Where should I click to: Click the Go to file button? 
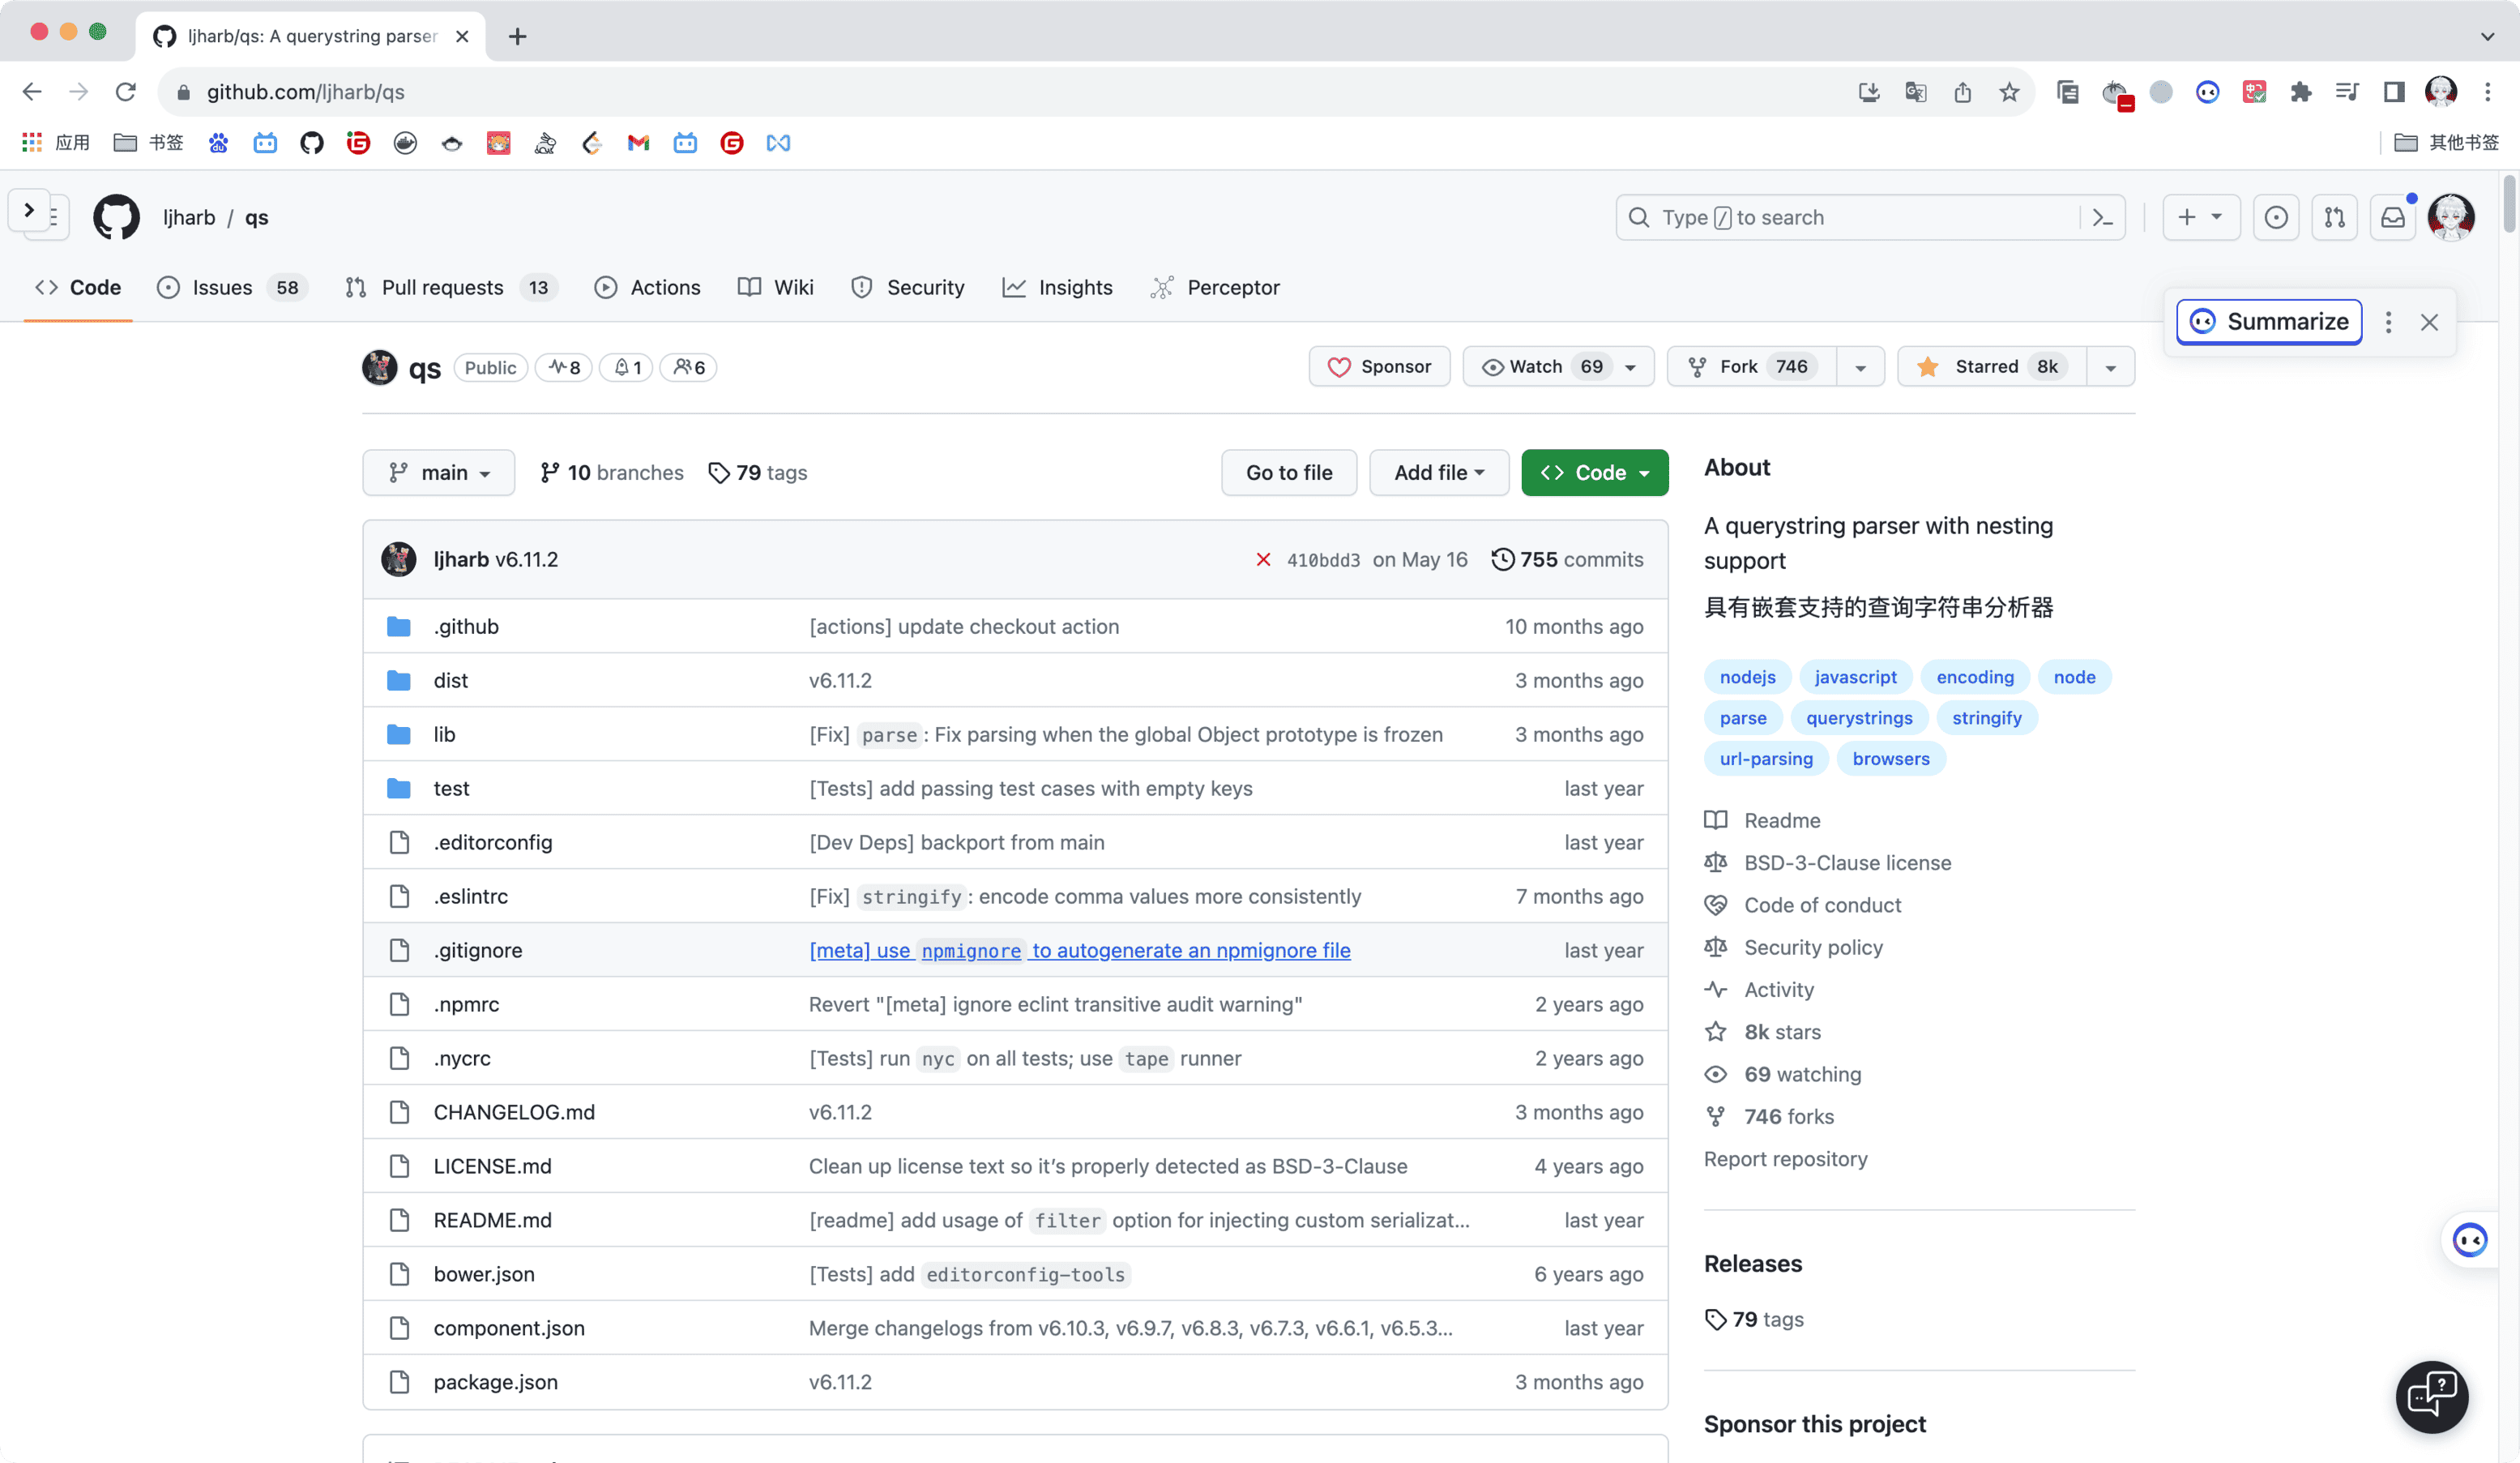[x=1288, y=472]
